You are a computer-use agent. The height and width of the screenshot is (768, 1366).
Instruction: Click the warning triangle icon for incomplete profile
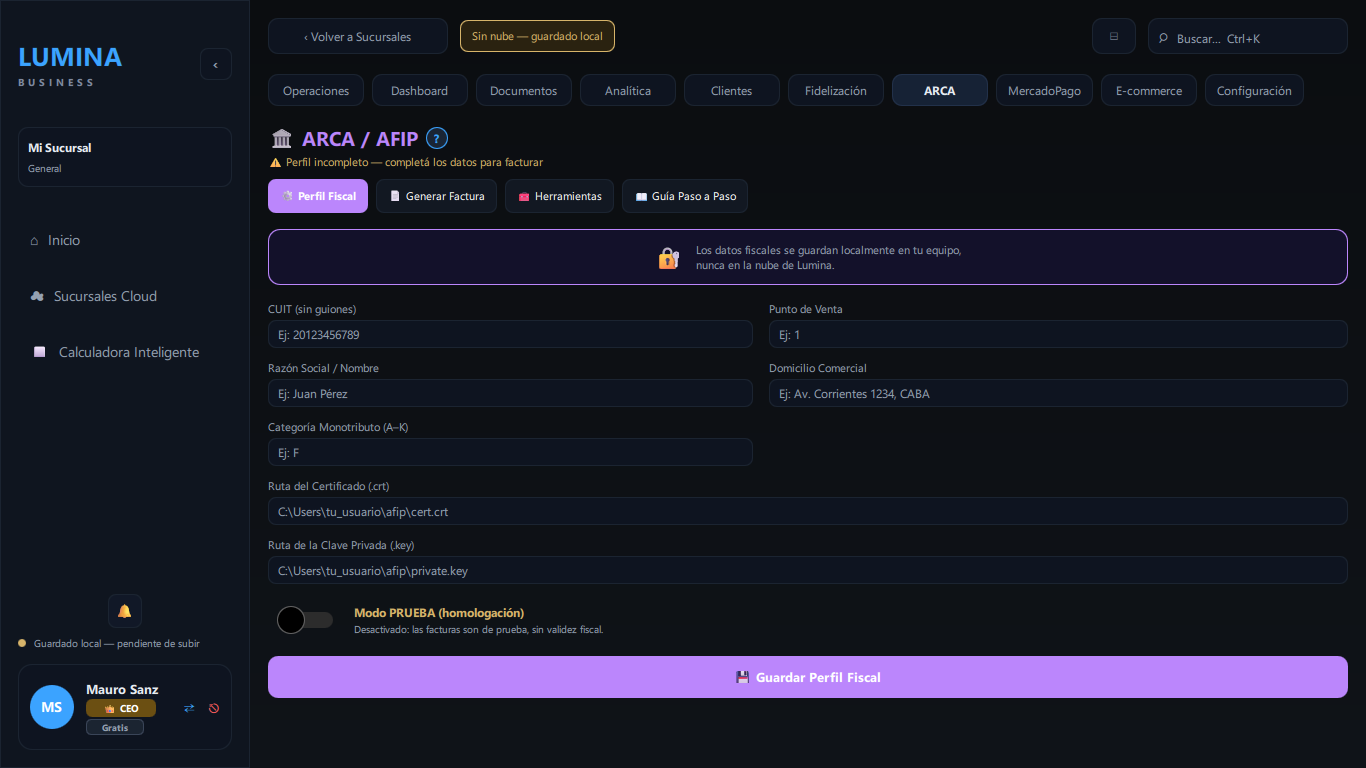tap(275, 162)
